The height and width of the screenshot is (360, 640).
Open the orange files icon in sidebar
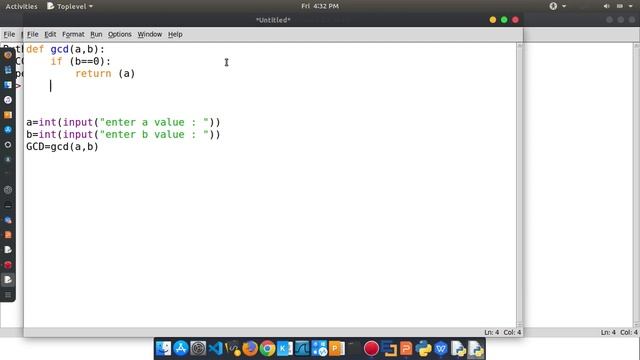[8, 115]
